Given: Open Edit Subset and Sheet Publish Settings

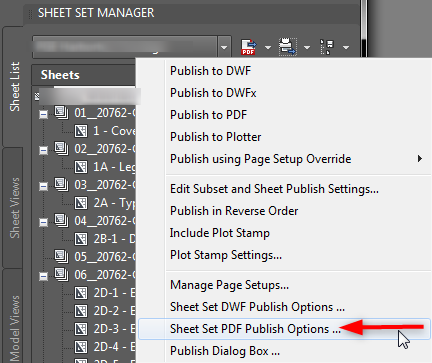Looking at the screenshot, I should point(274,189).
